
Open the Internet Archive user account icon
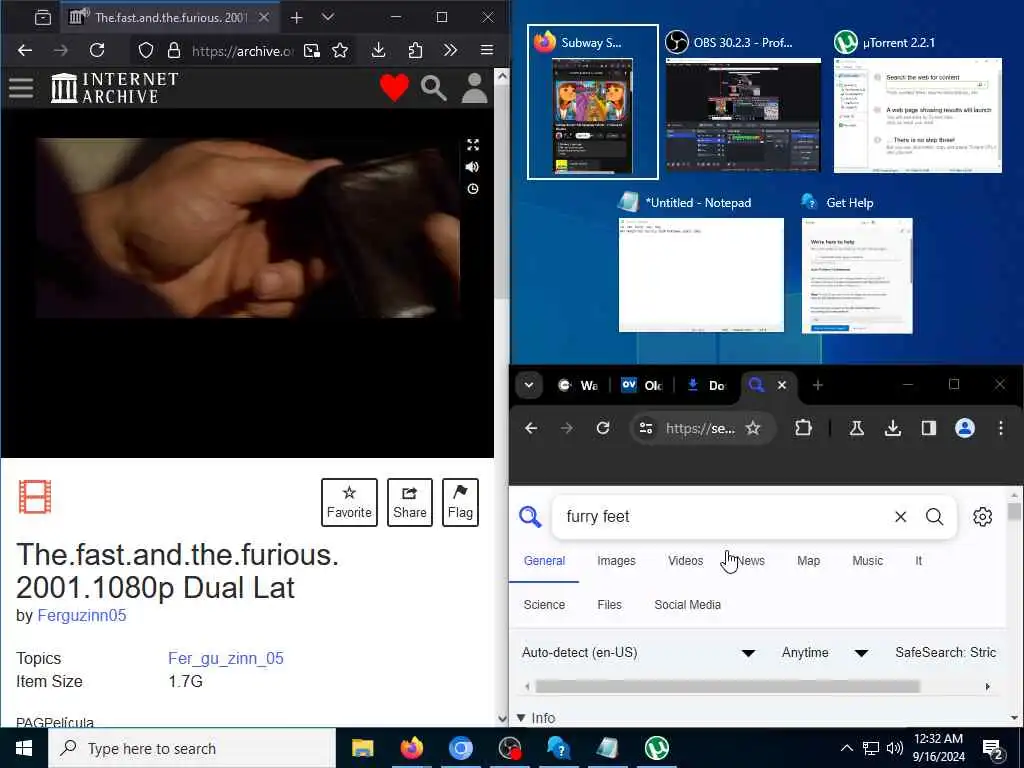tap(475, 88)
